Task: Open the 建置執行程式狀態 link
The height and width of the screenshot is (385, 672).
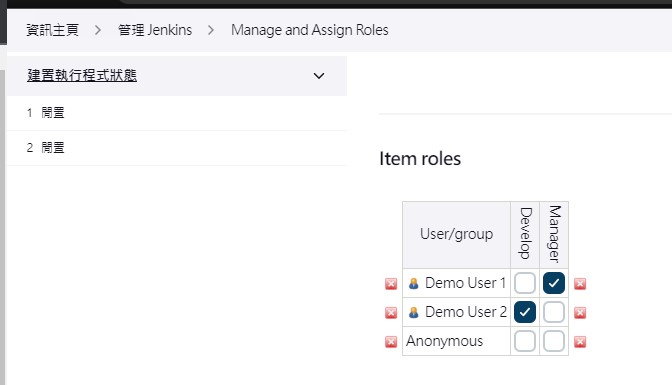Action: coord(82,75)
